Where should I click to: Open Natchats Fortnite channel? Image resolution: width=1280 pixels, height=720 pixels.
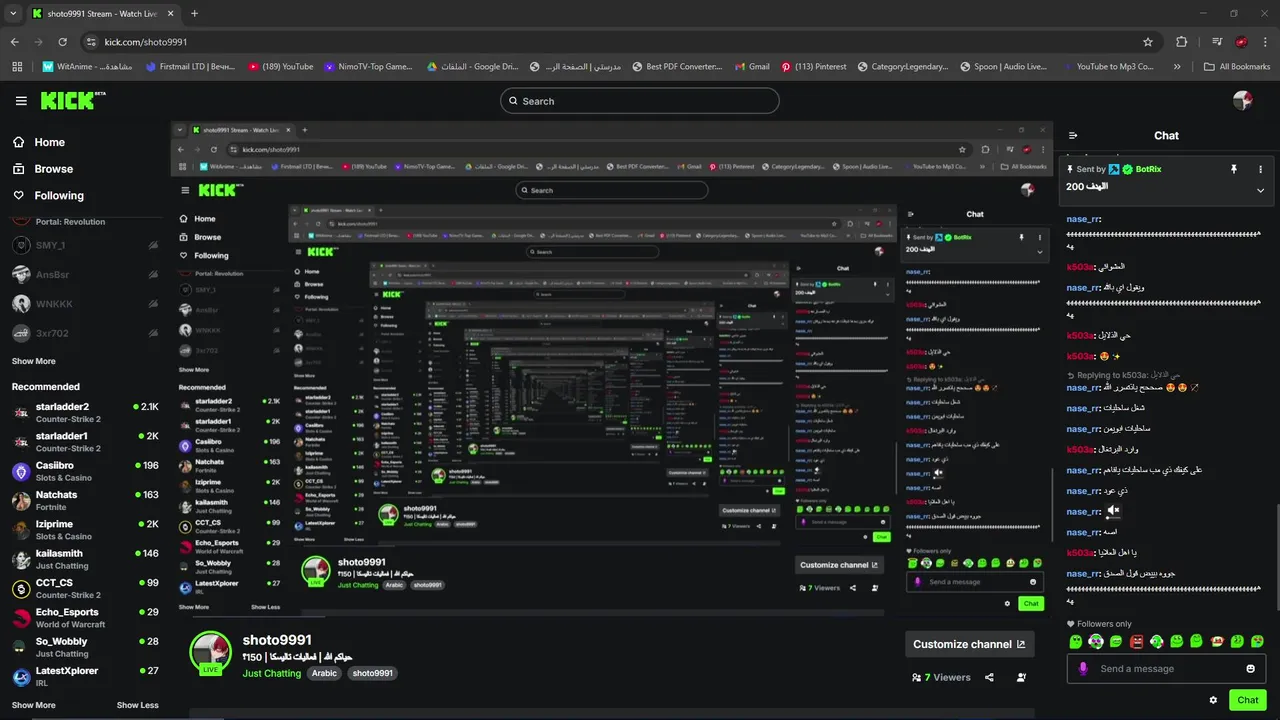pos(85,501)
